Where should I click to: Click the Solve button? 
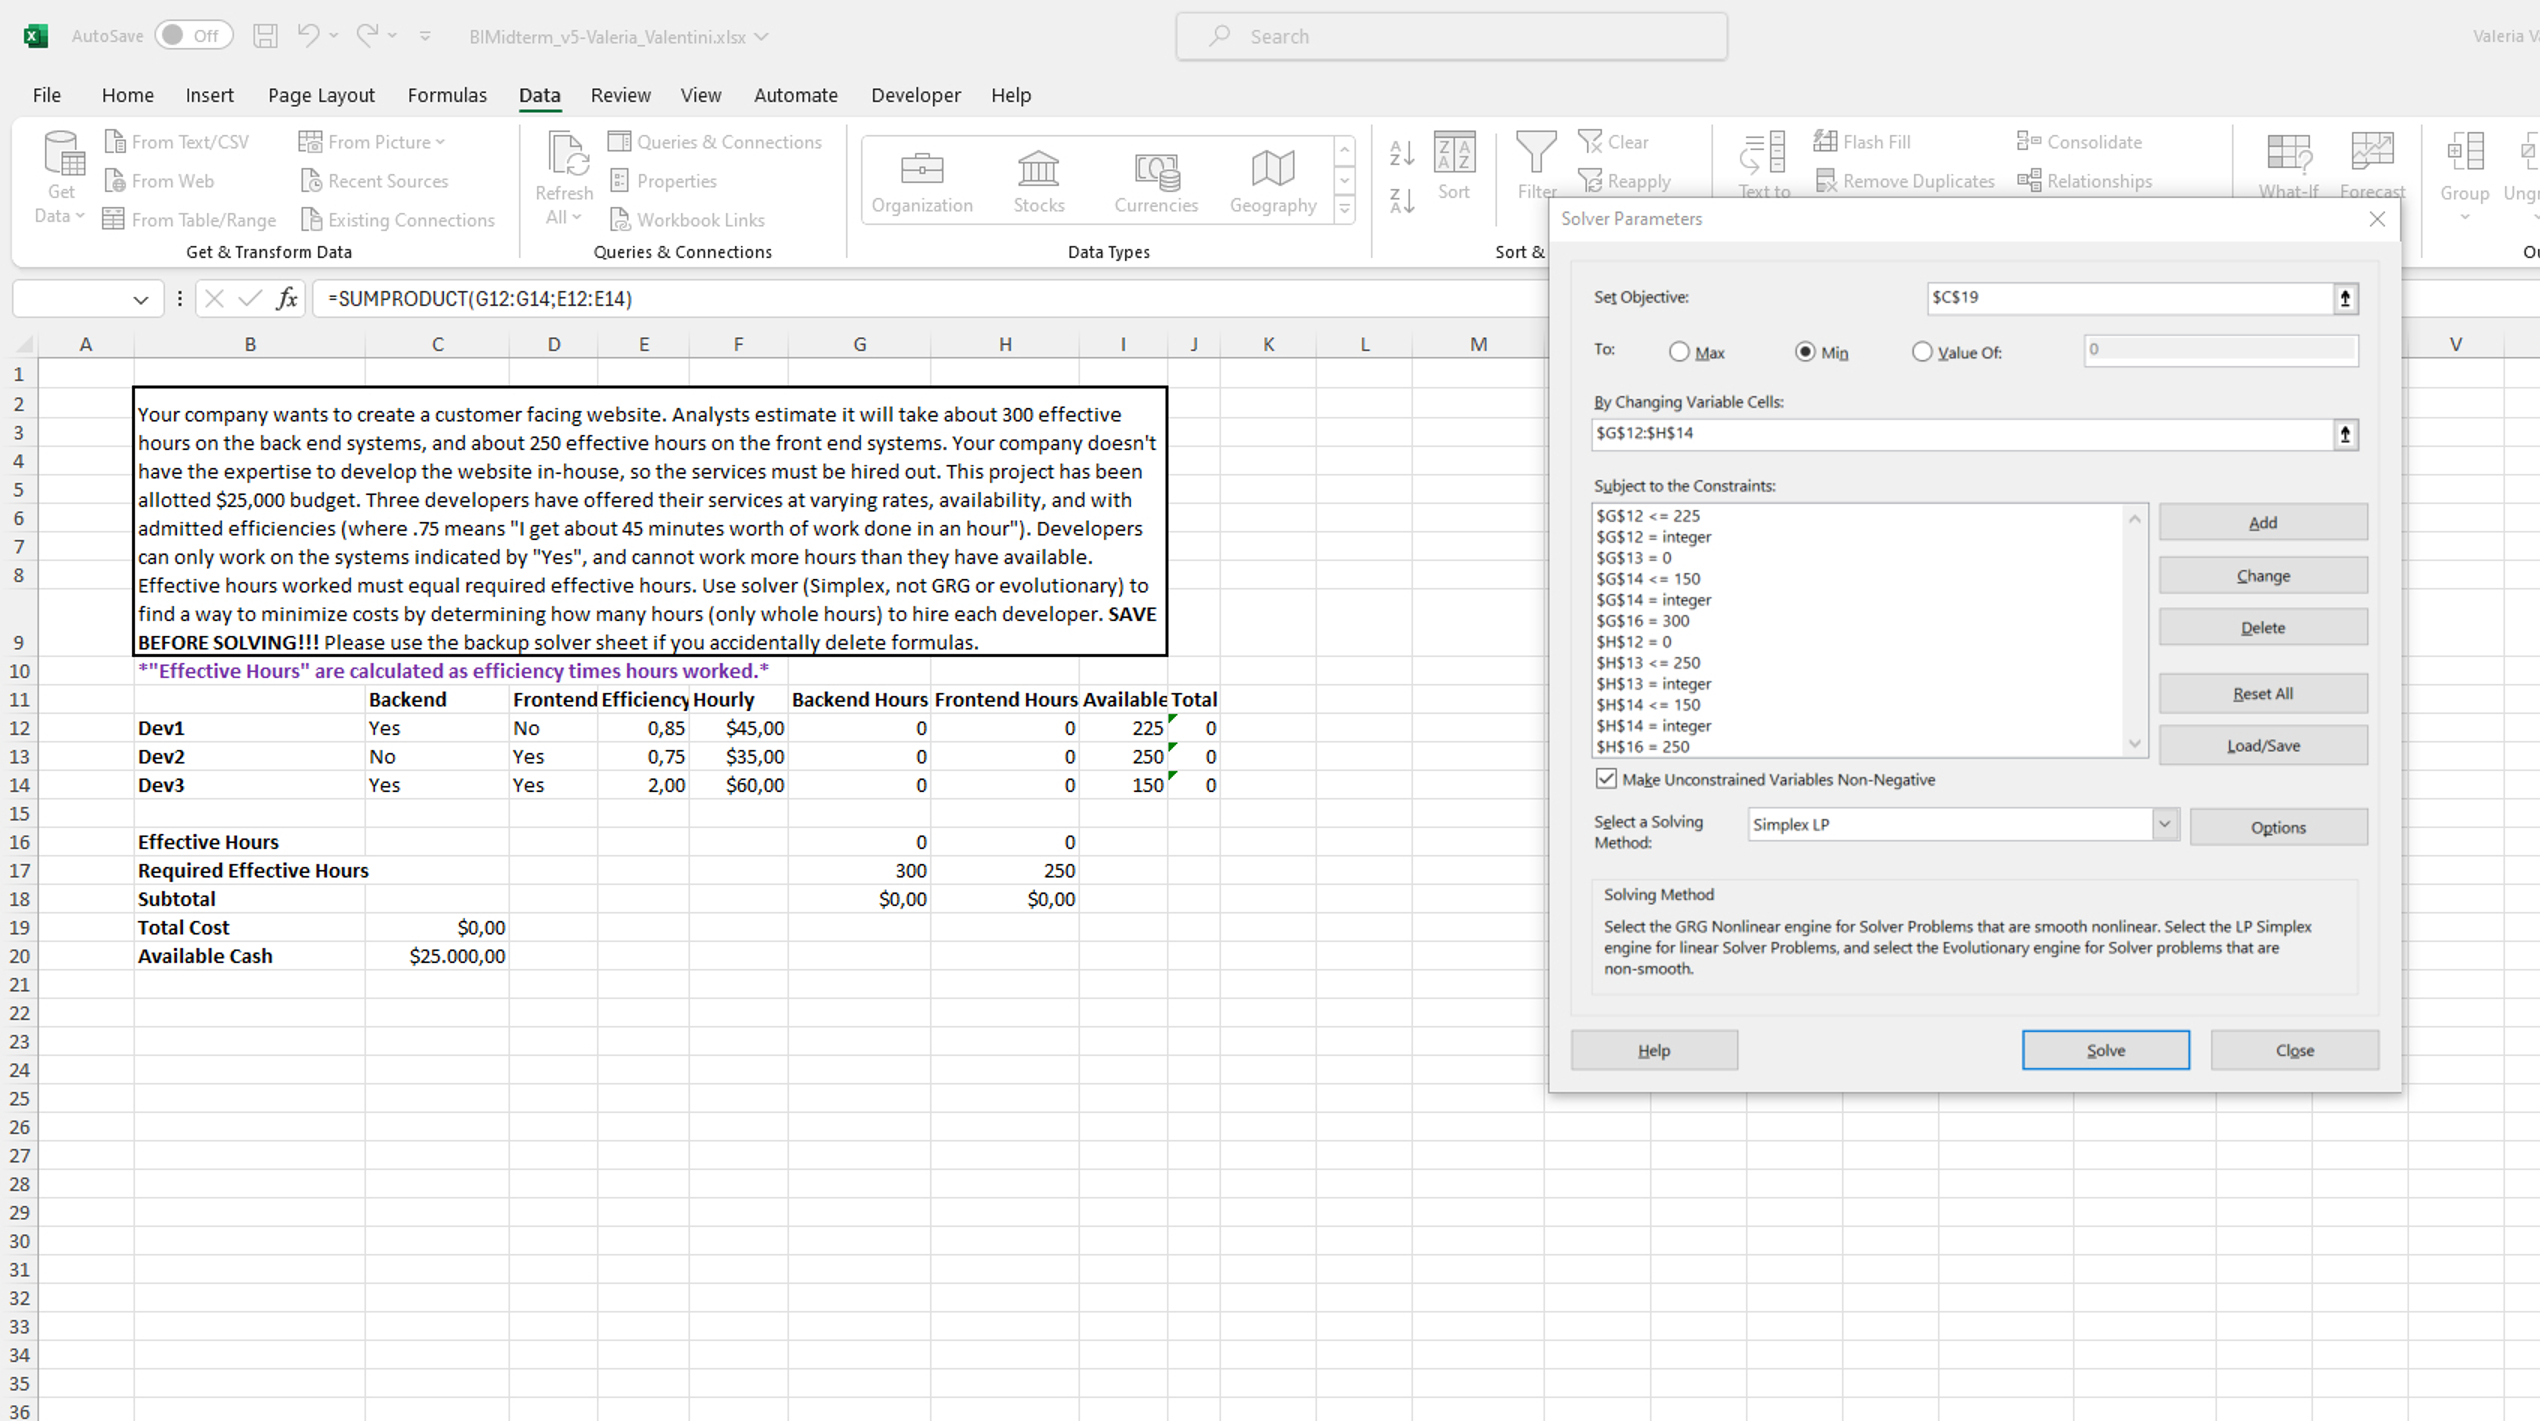pyautogui.click(x=2106, y=1050)
